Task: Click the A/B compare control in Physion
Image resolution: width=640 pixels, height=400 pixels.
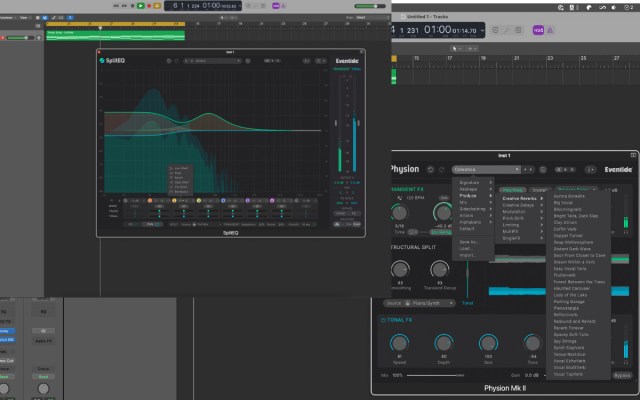Action: (x=565, y=169)
